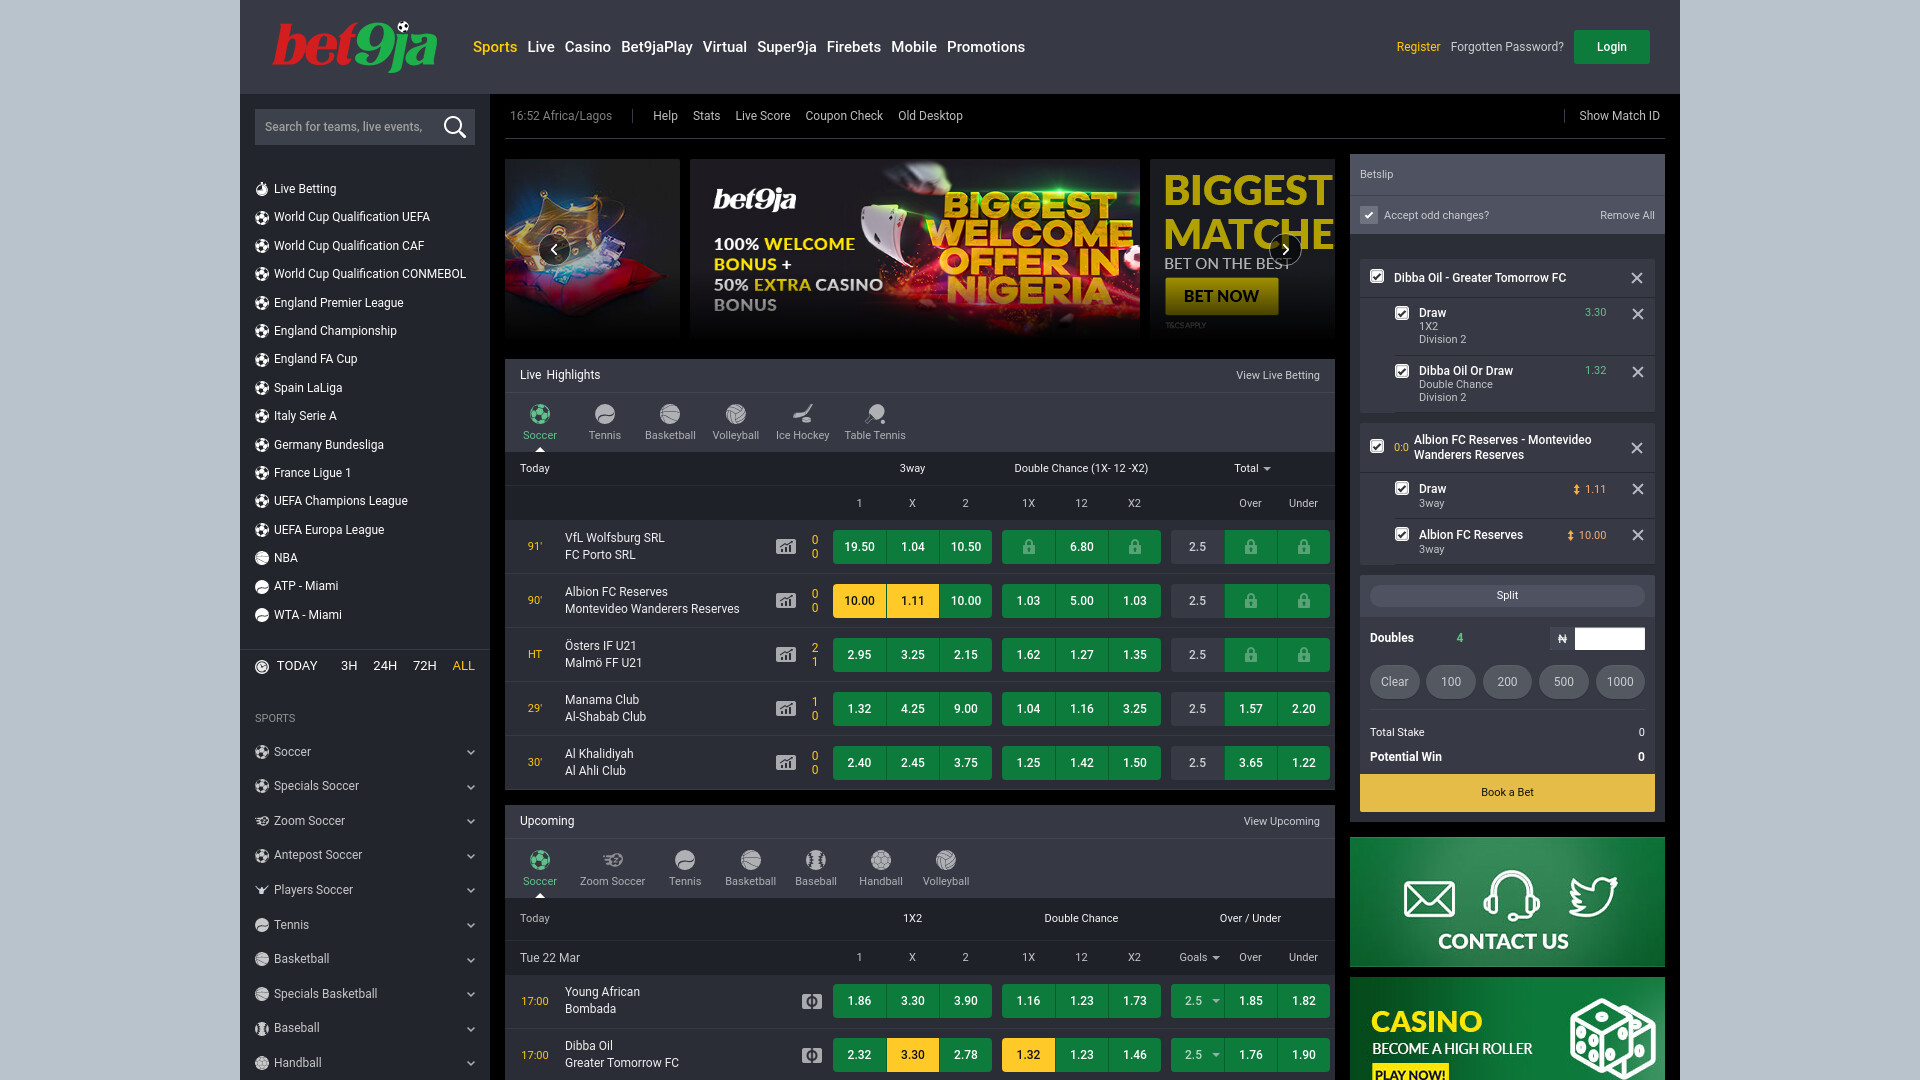Click the Register link

(x=1418, y=47)
